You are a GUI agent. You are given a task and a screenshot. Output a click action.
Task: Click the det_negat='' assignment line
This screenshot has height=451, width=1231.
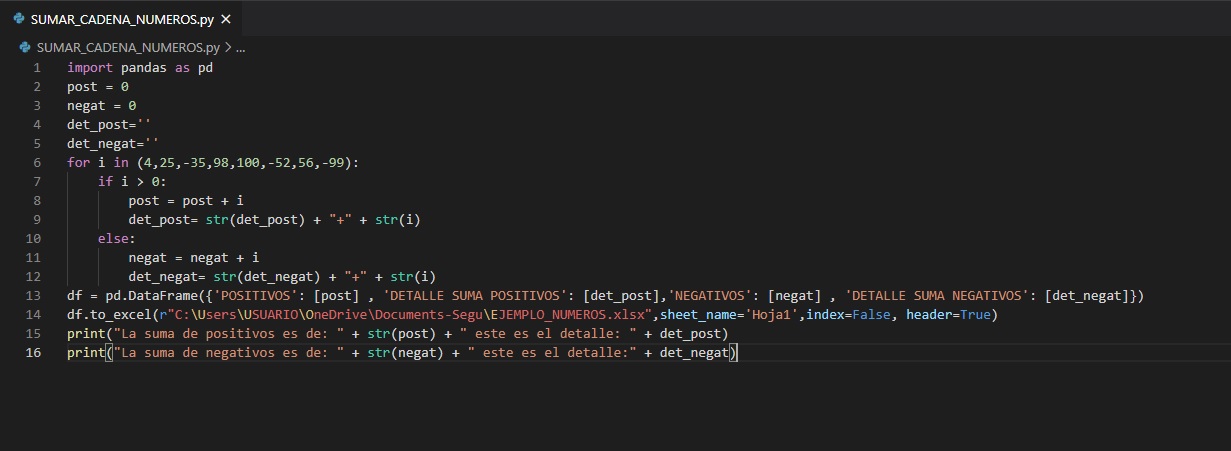tap(113, 144)
